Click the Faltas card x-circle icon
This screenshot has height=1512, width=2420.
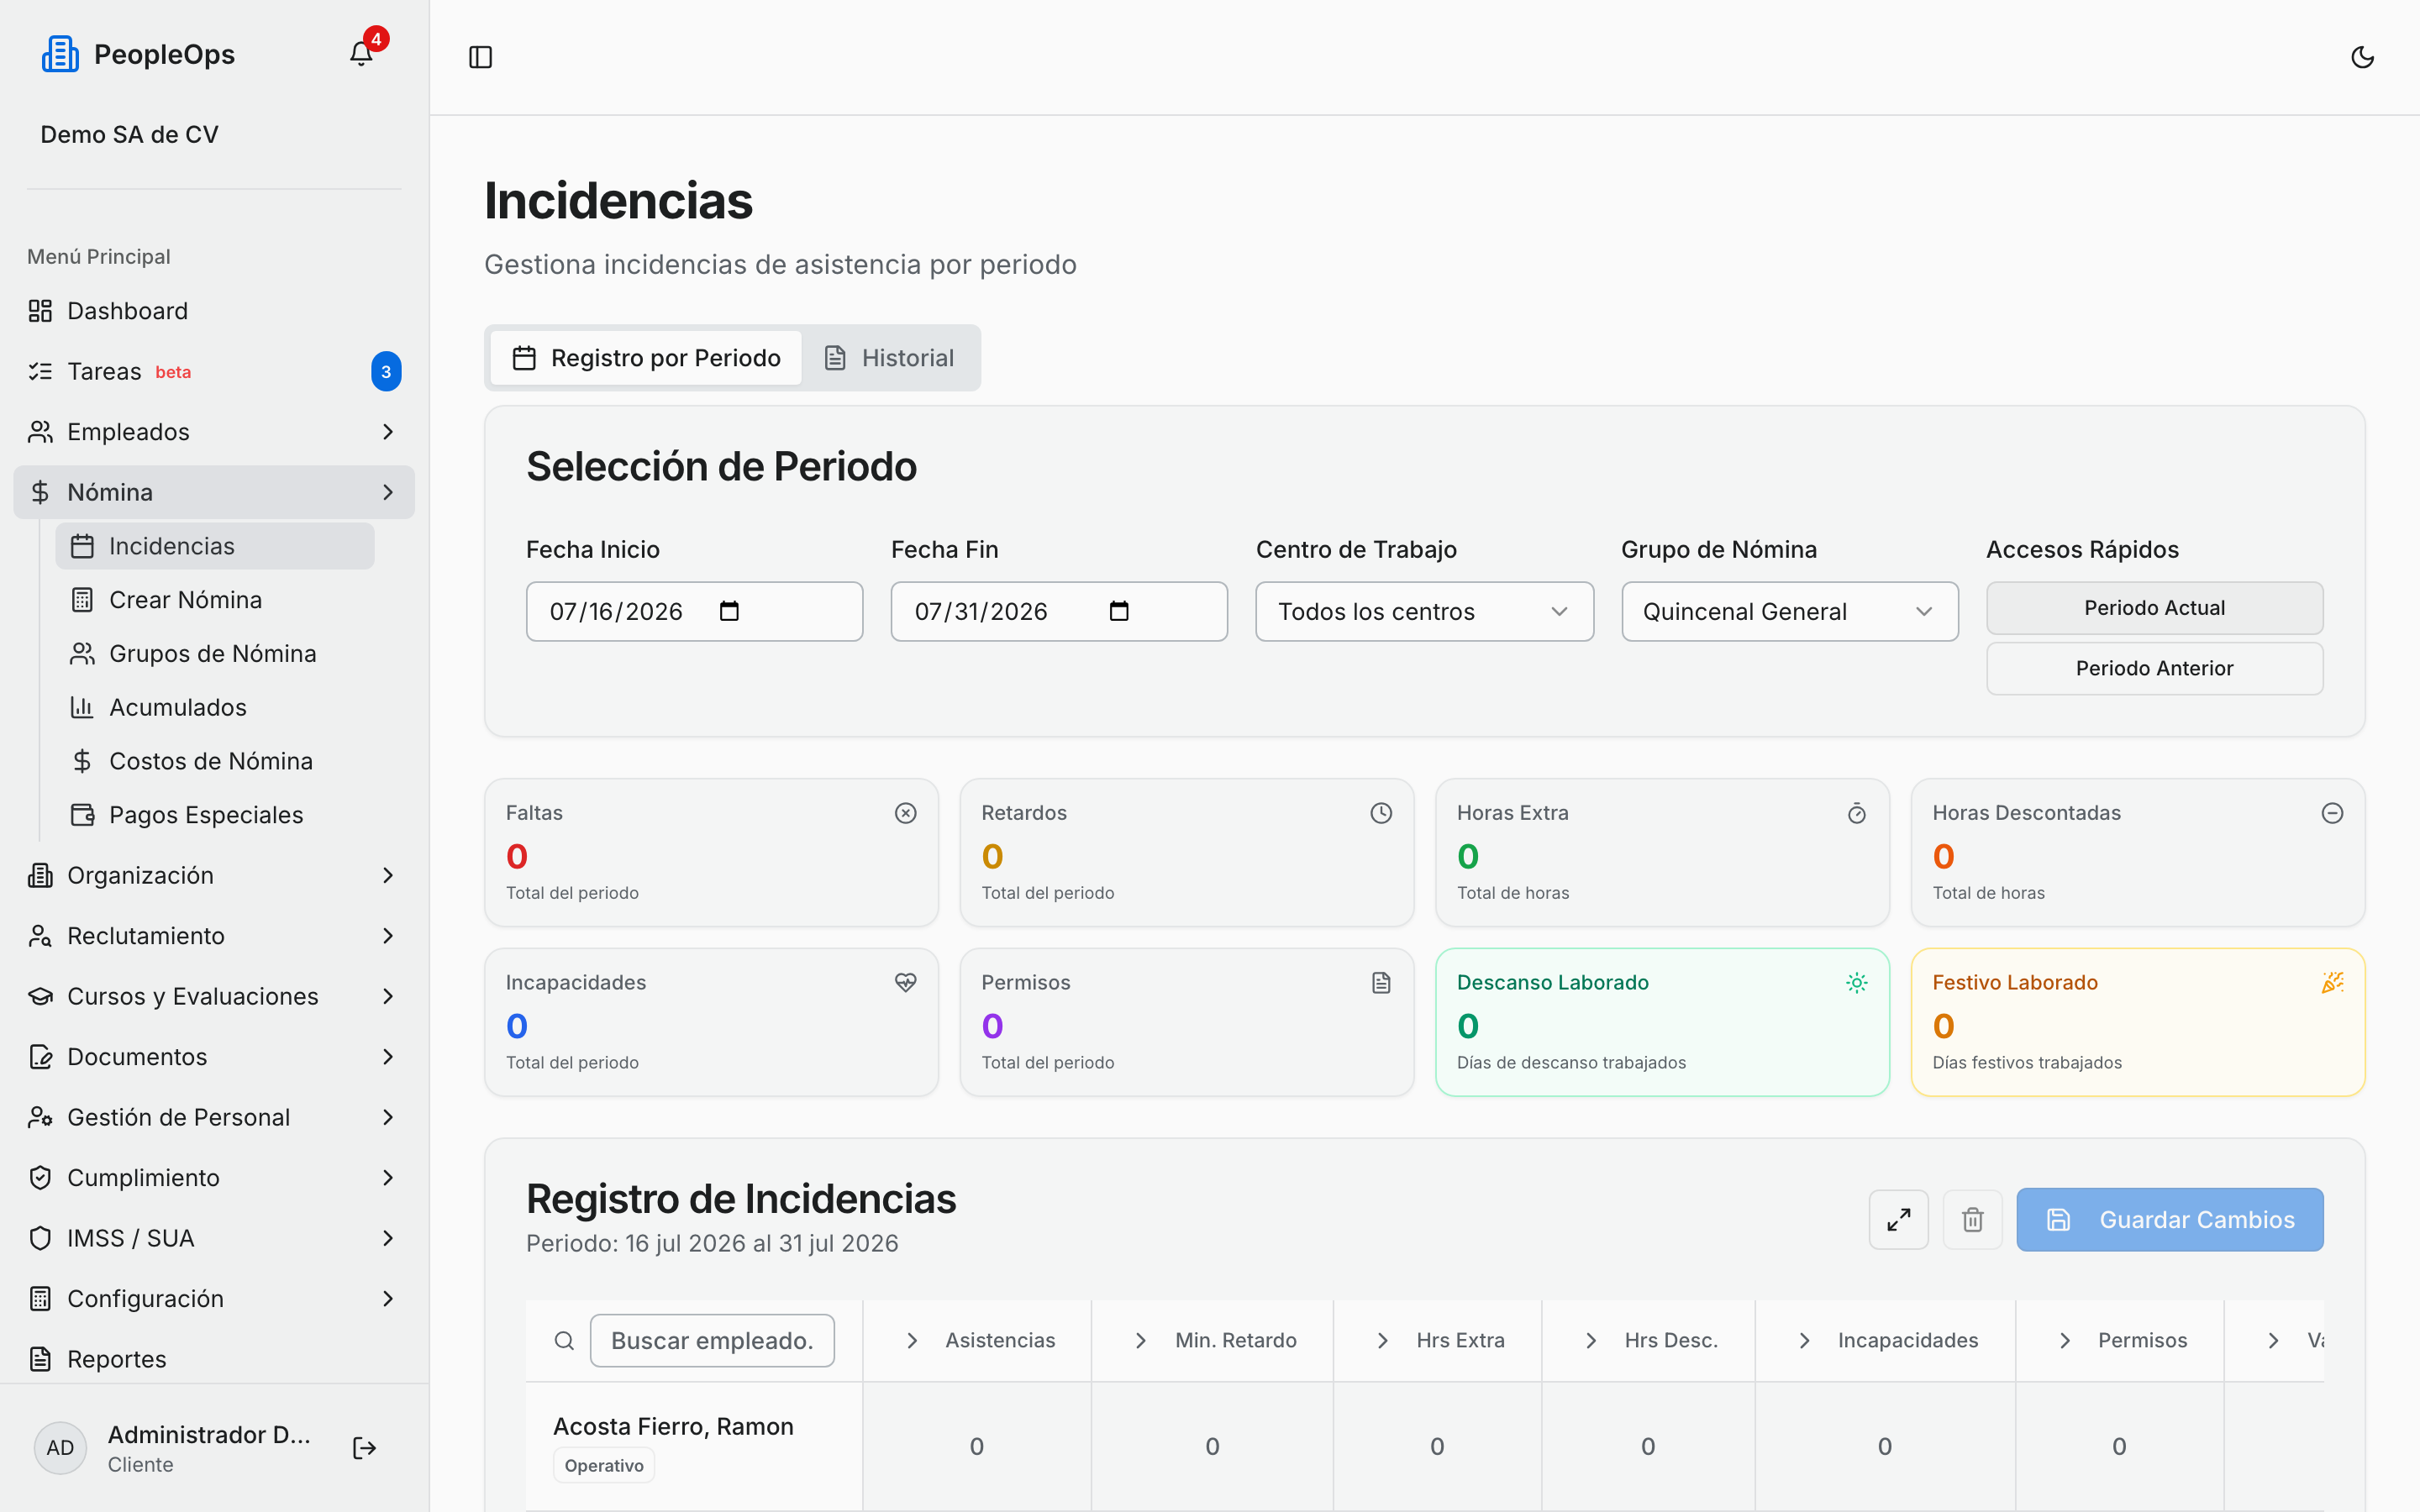coord(905,813)
